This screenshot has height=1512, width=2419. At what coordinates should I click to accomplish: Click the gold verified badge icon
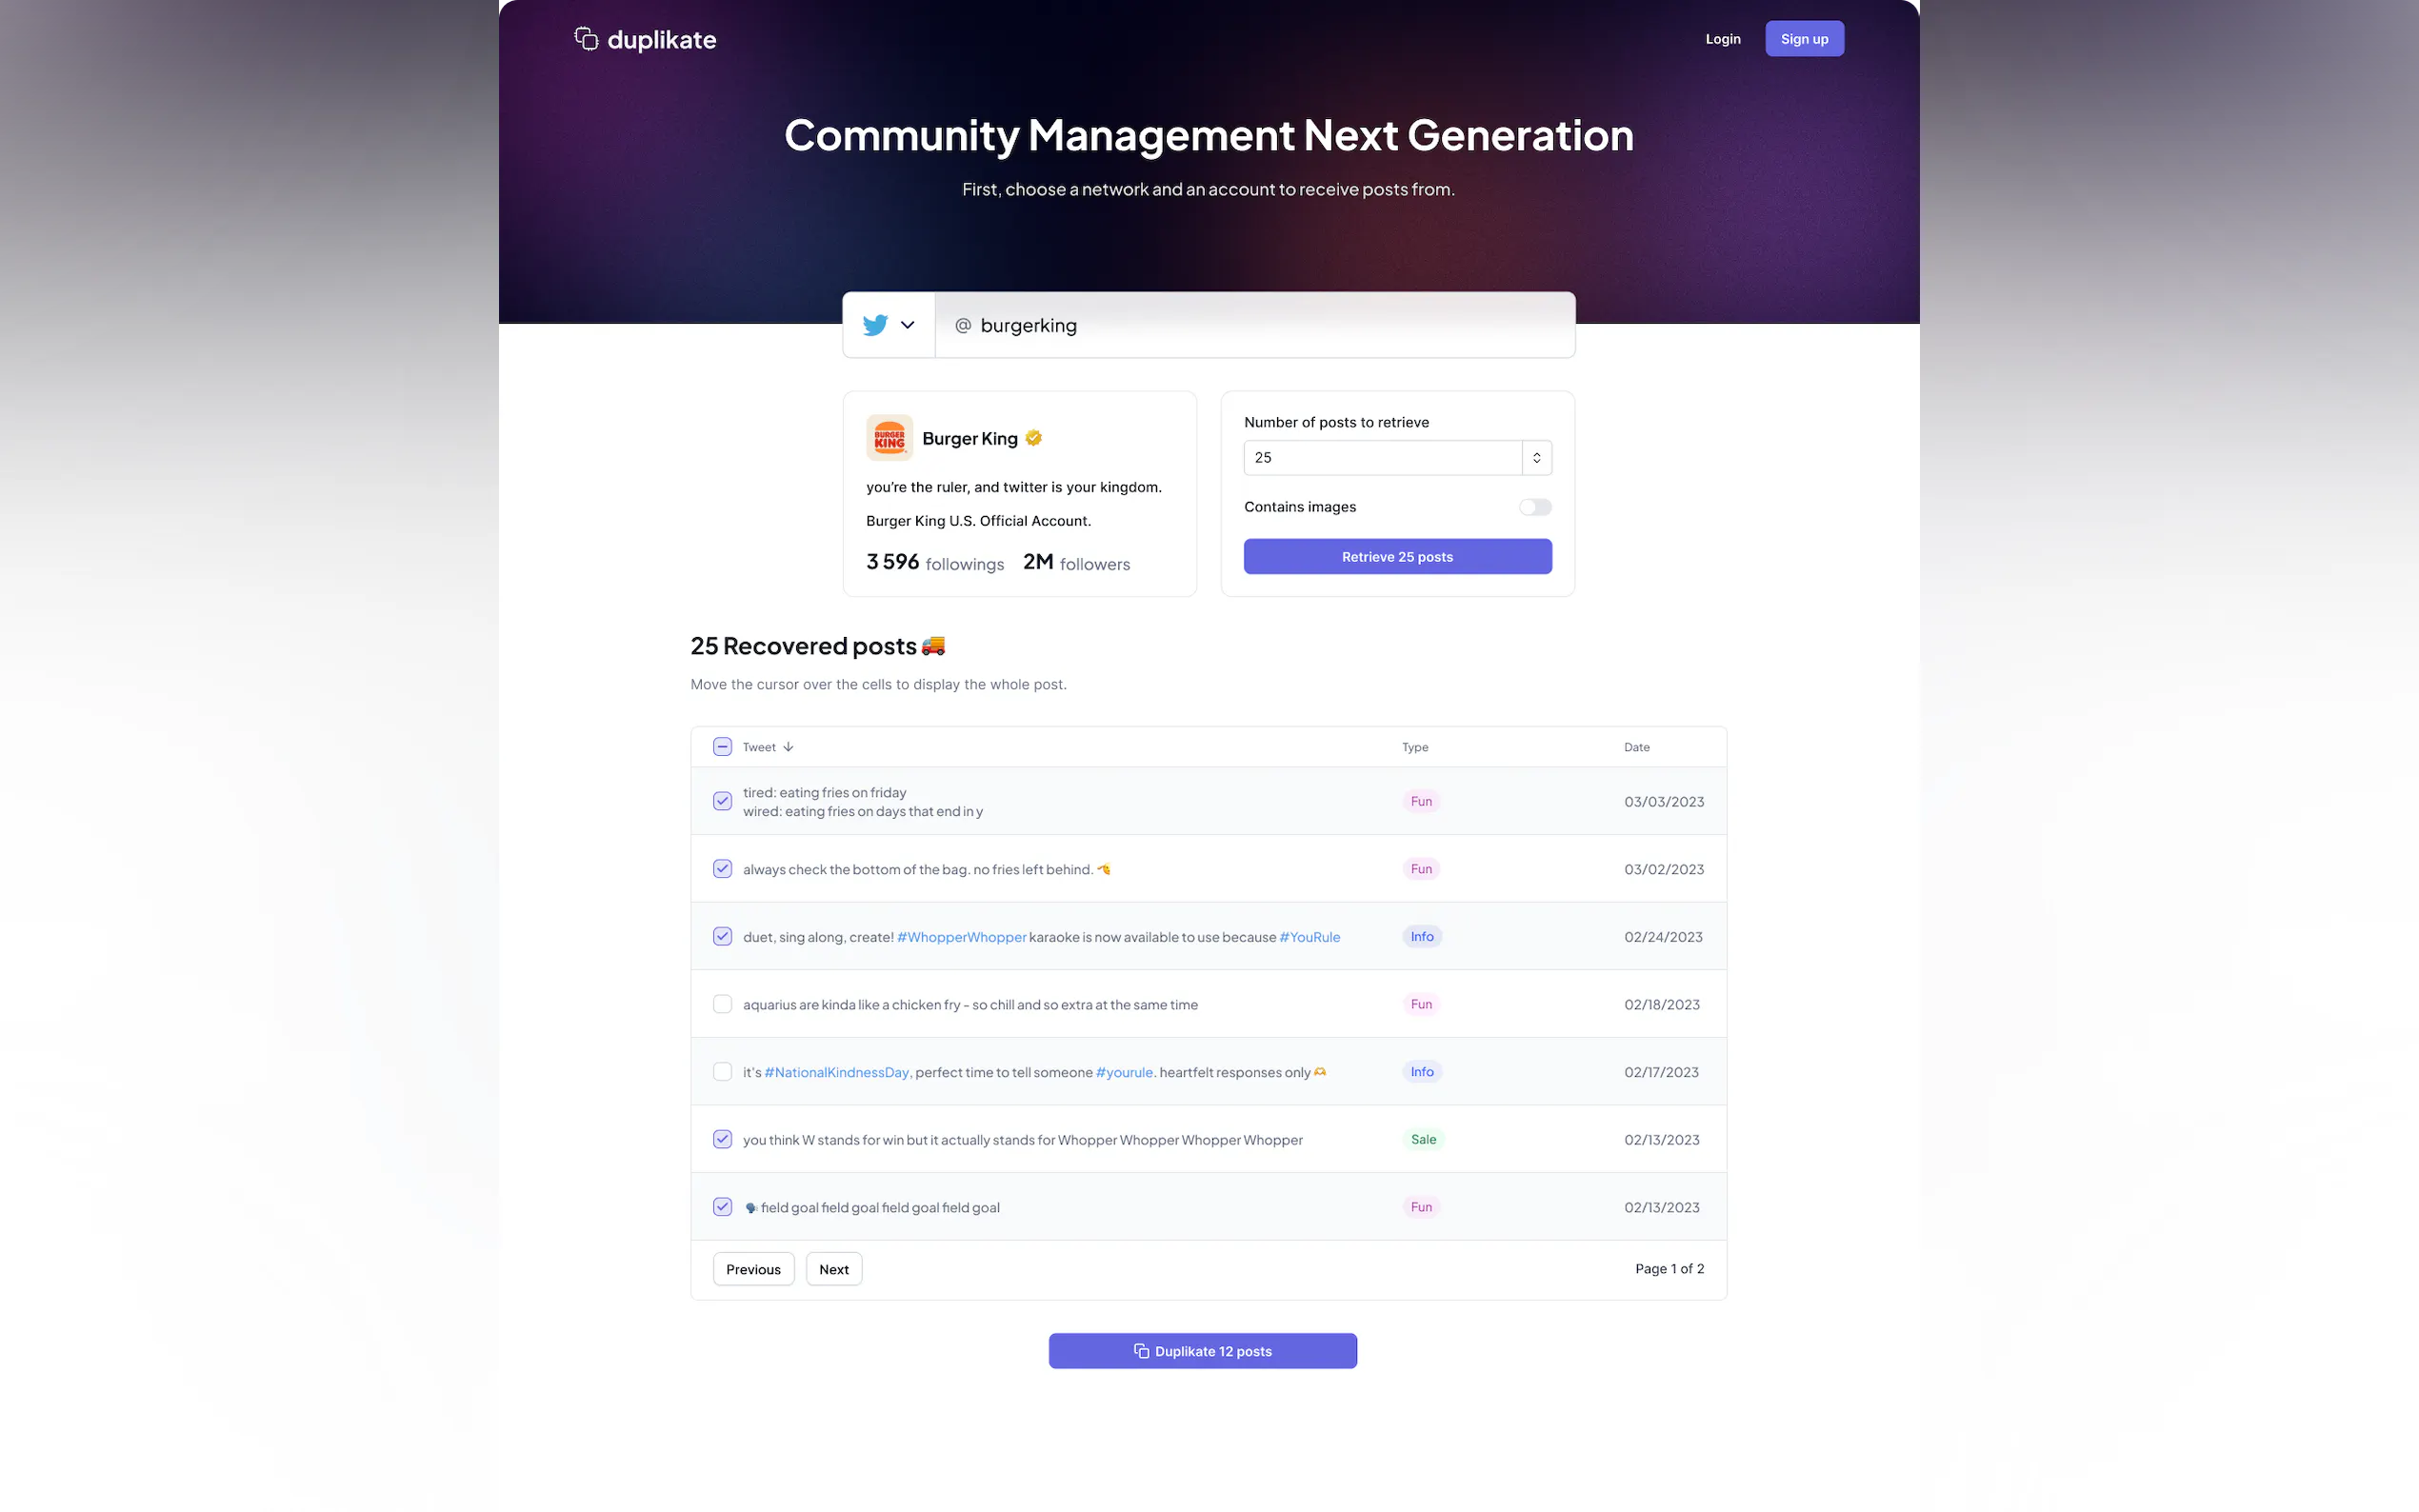point(1034,438)
